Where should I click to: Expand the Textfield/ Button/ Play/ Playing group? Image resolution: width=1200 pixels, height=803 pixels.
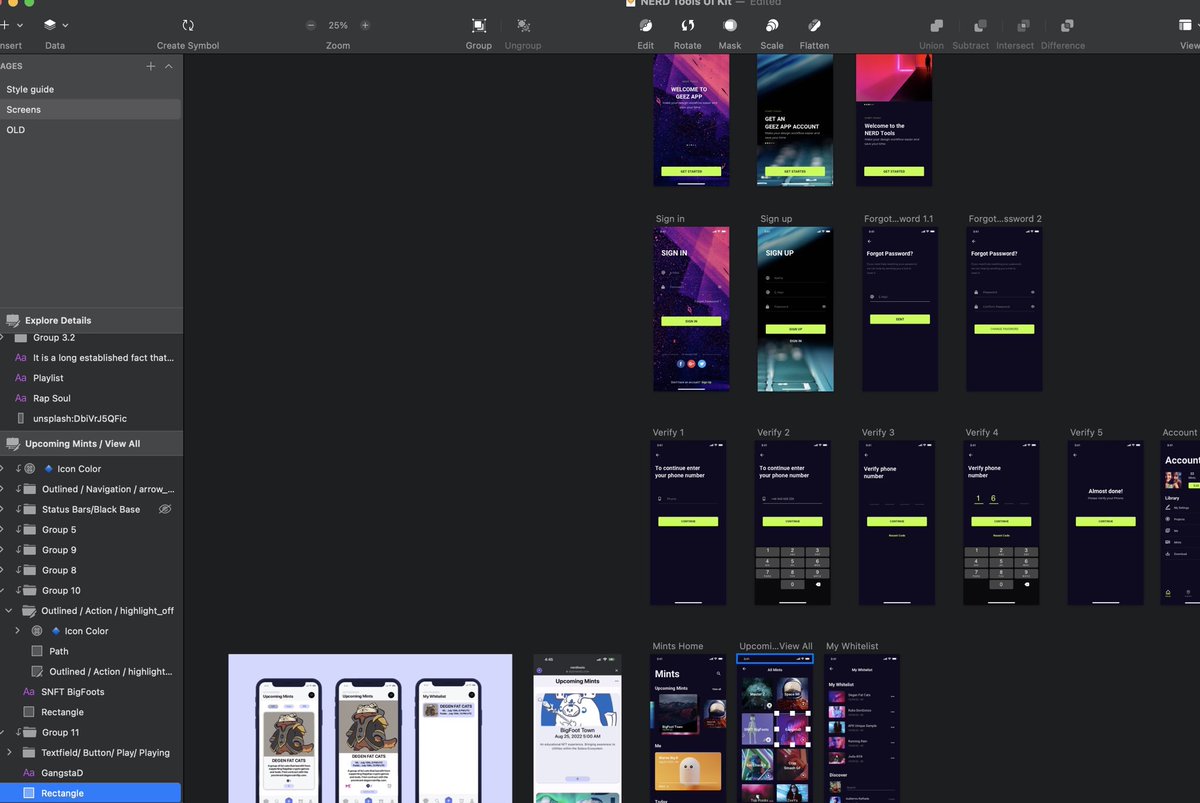point(9,753)
